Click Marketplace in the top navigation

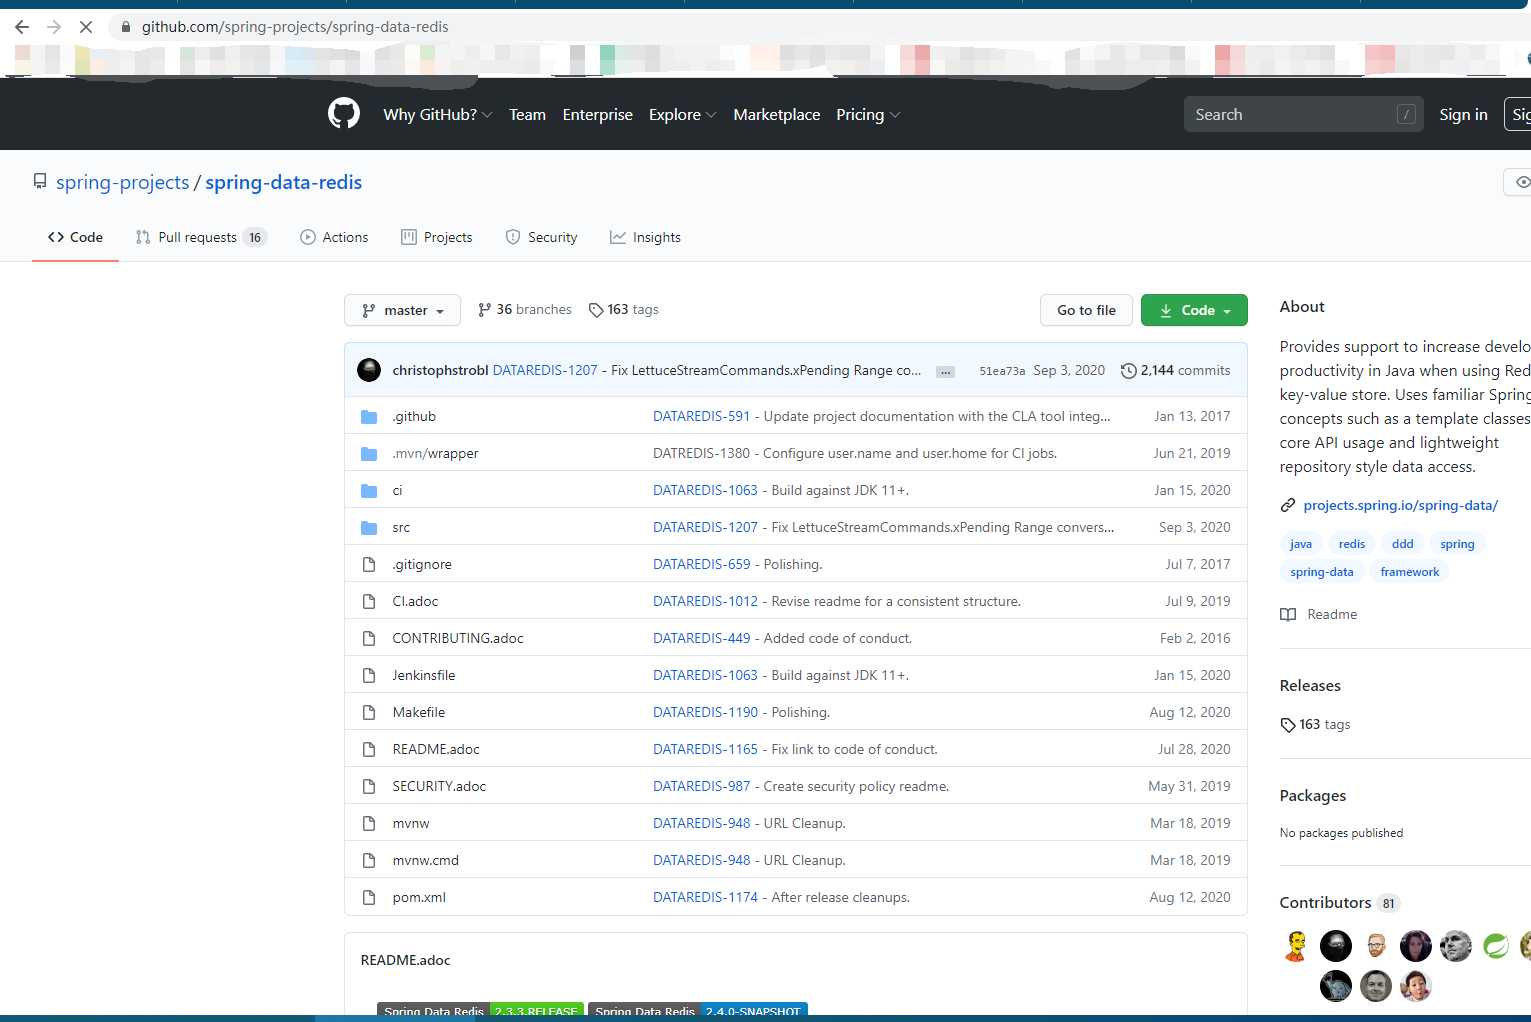click(776, 114)
